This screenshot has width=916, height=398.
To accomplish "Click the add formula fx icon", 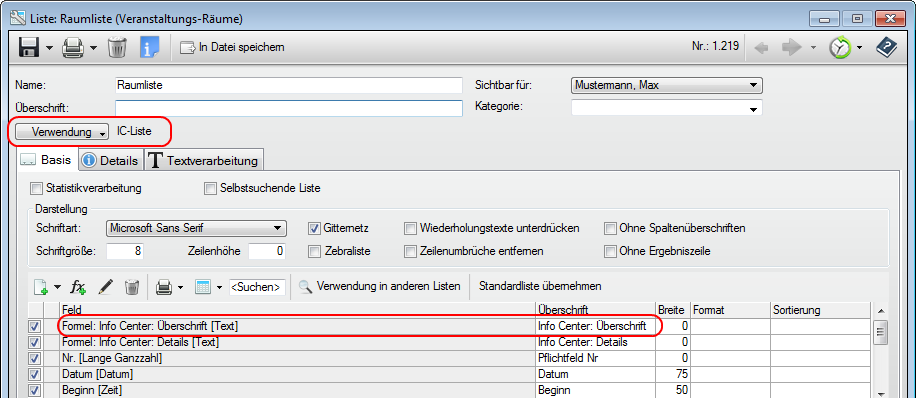I will tap(78, 287).
